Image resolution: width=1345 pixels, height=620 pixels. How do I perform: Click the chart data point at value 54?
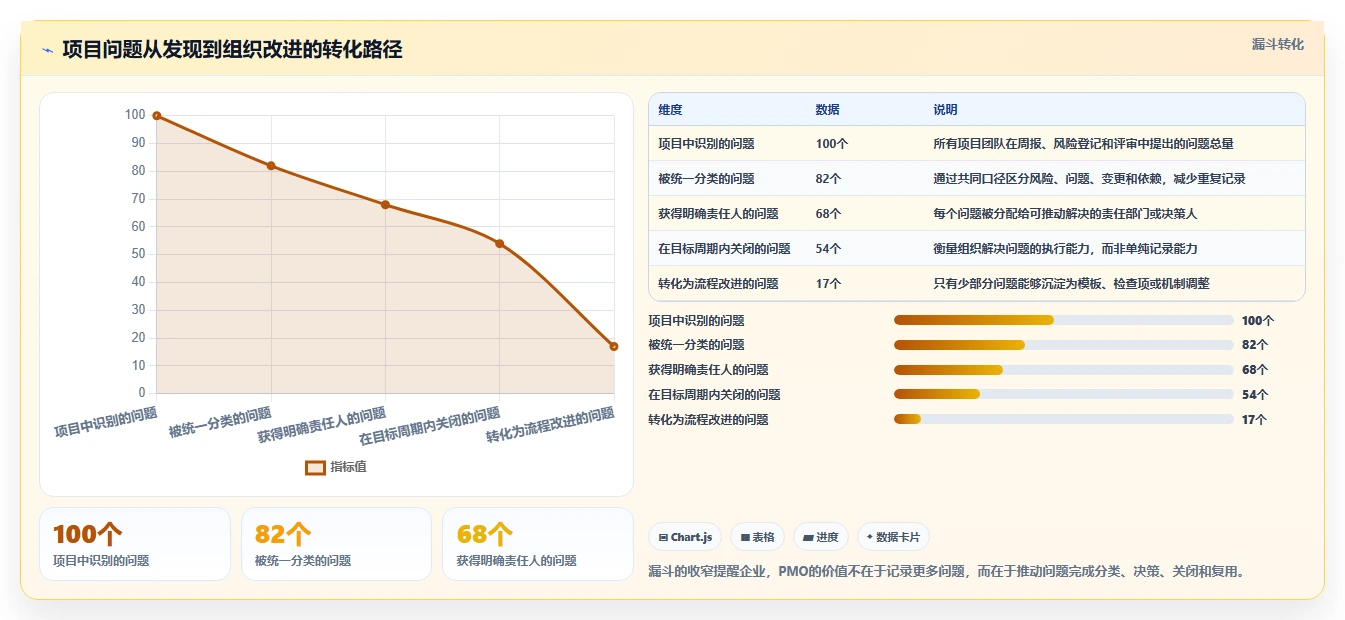point(500,244)
